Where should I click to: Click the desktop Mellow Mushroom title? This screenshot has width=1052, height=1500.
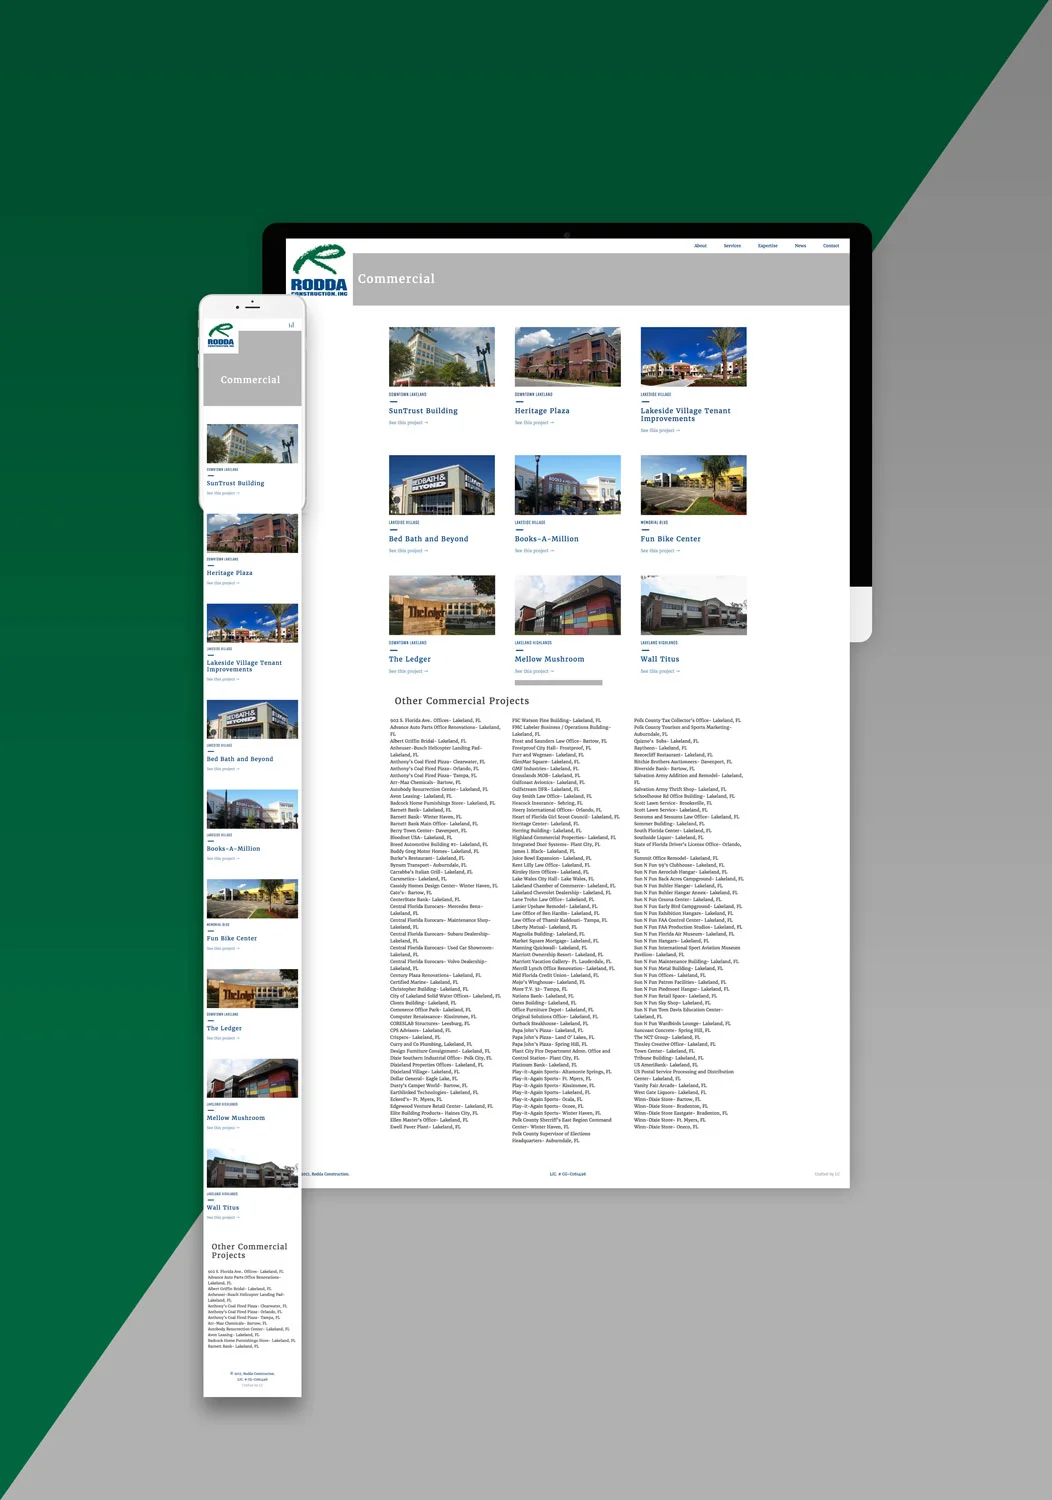click(x=550, y=659)
